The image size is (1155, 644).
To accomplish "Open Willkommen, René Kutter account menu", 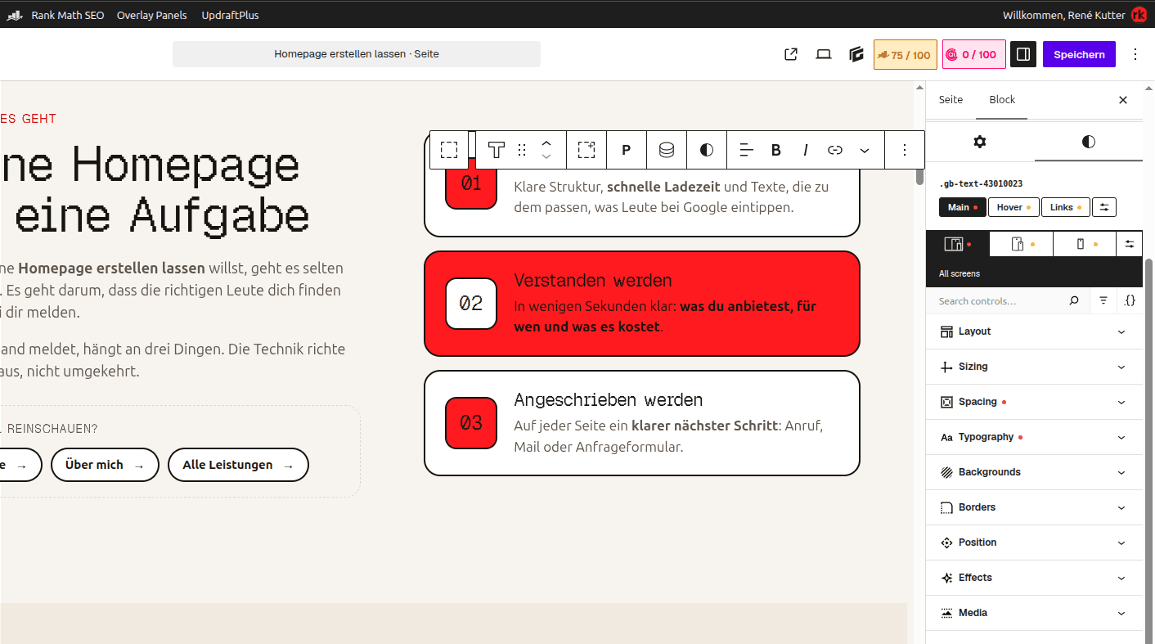I will point(1074,15).
